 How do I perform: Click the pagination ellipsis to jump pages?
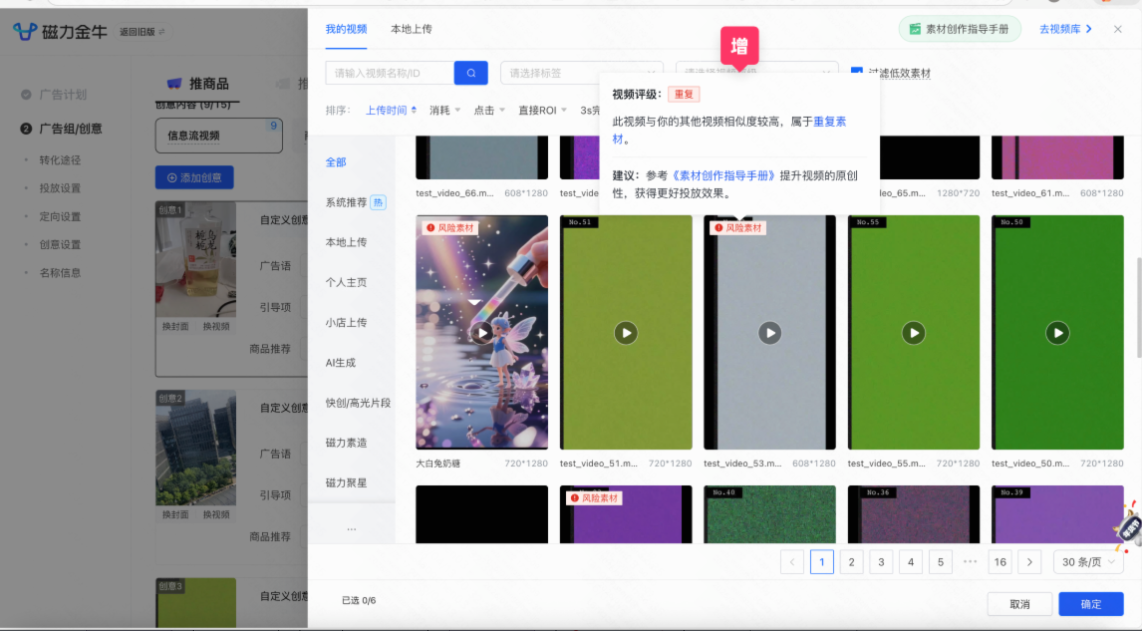[x=970, y=562]
